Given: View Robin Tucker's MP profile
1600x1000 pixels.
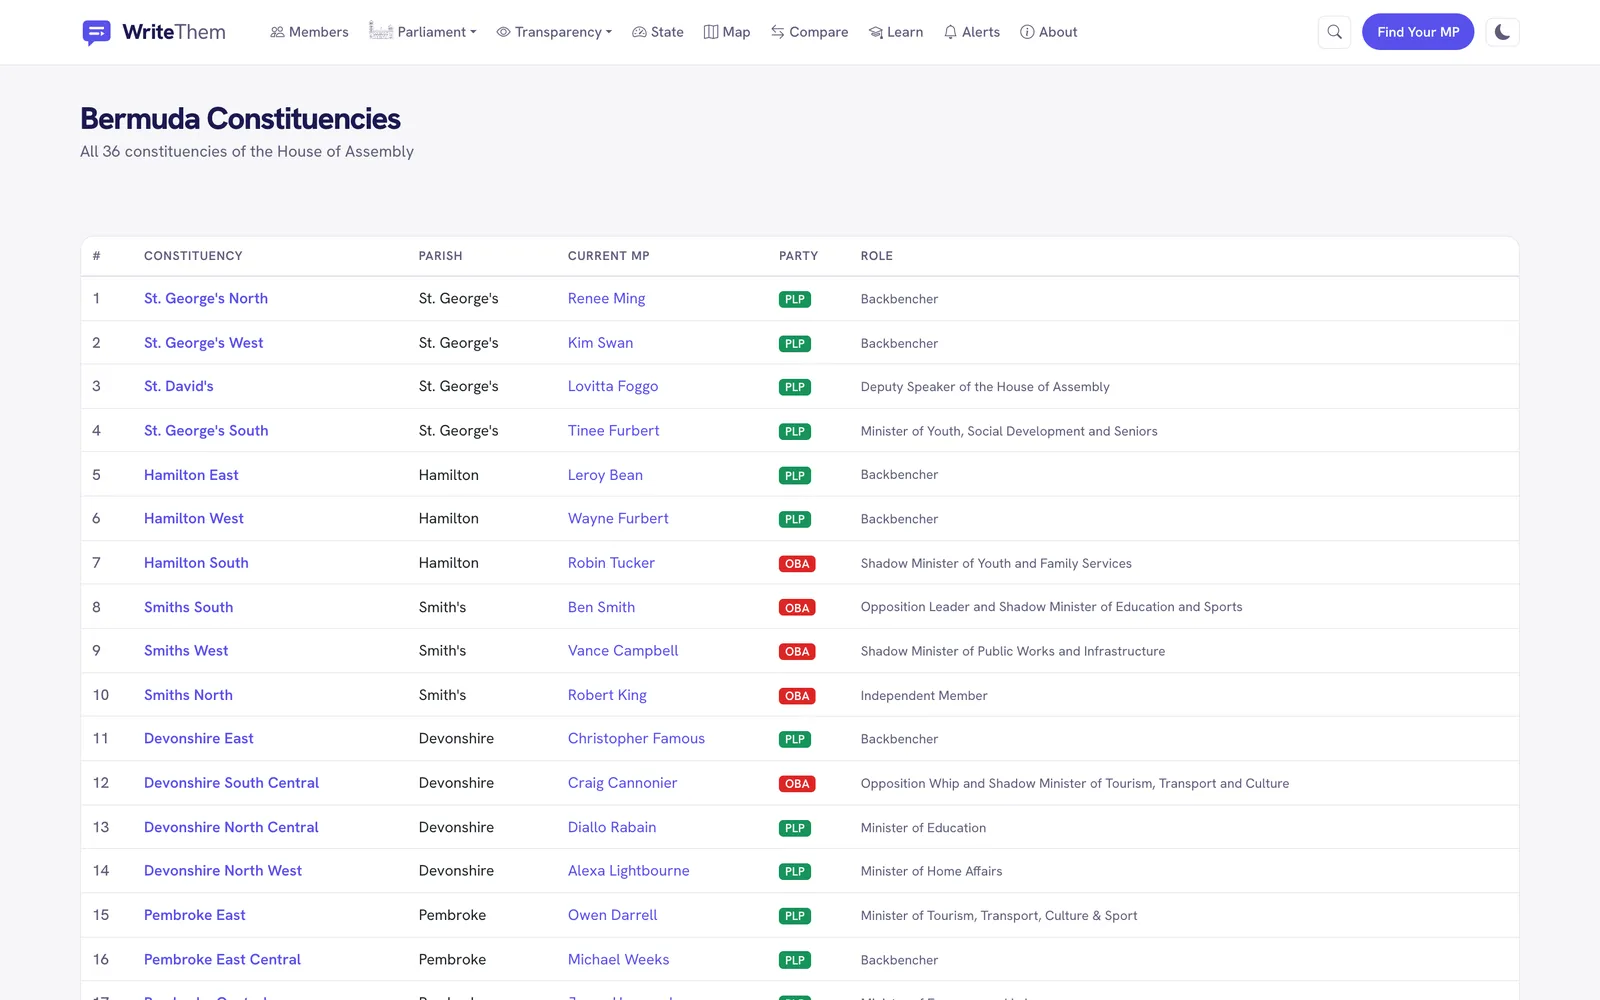Looking at the screenshot, I should click(x=611, y=563).
